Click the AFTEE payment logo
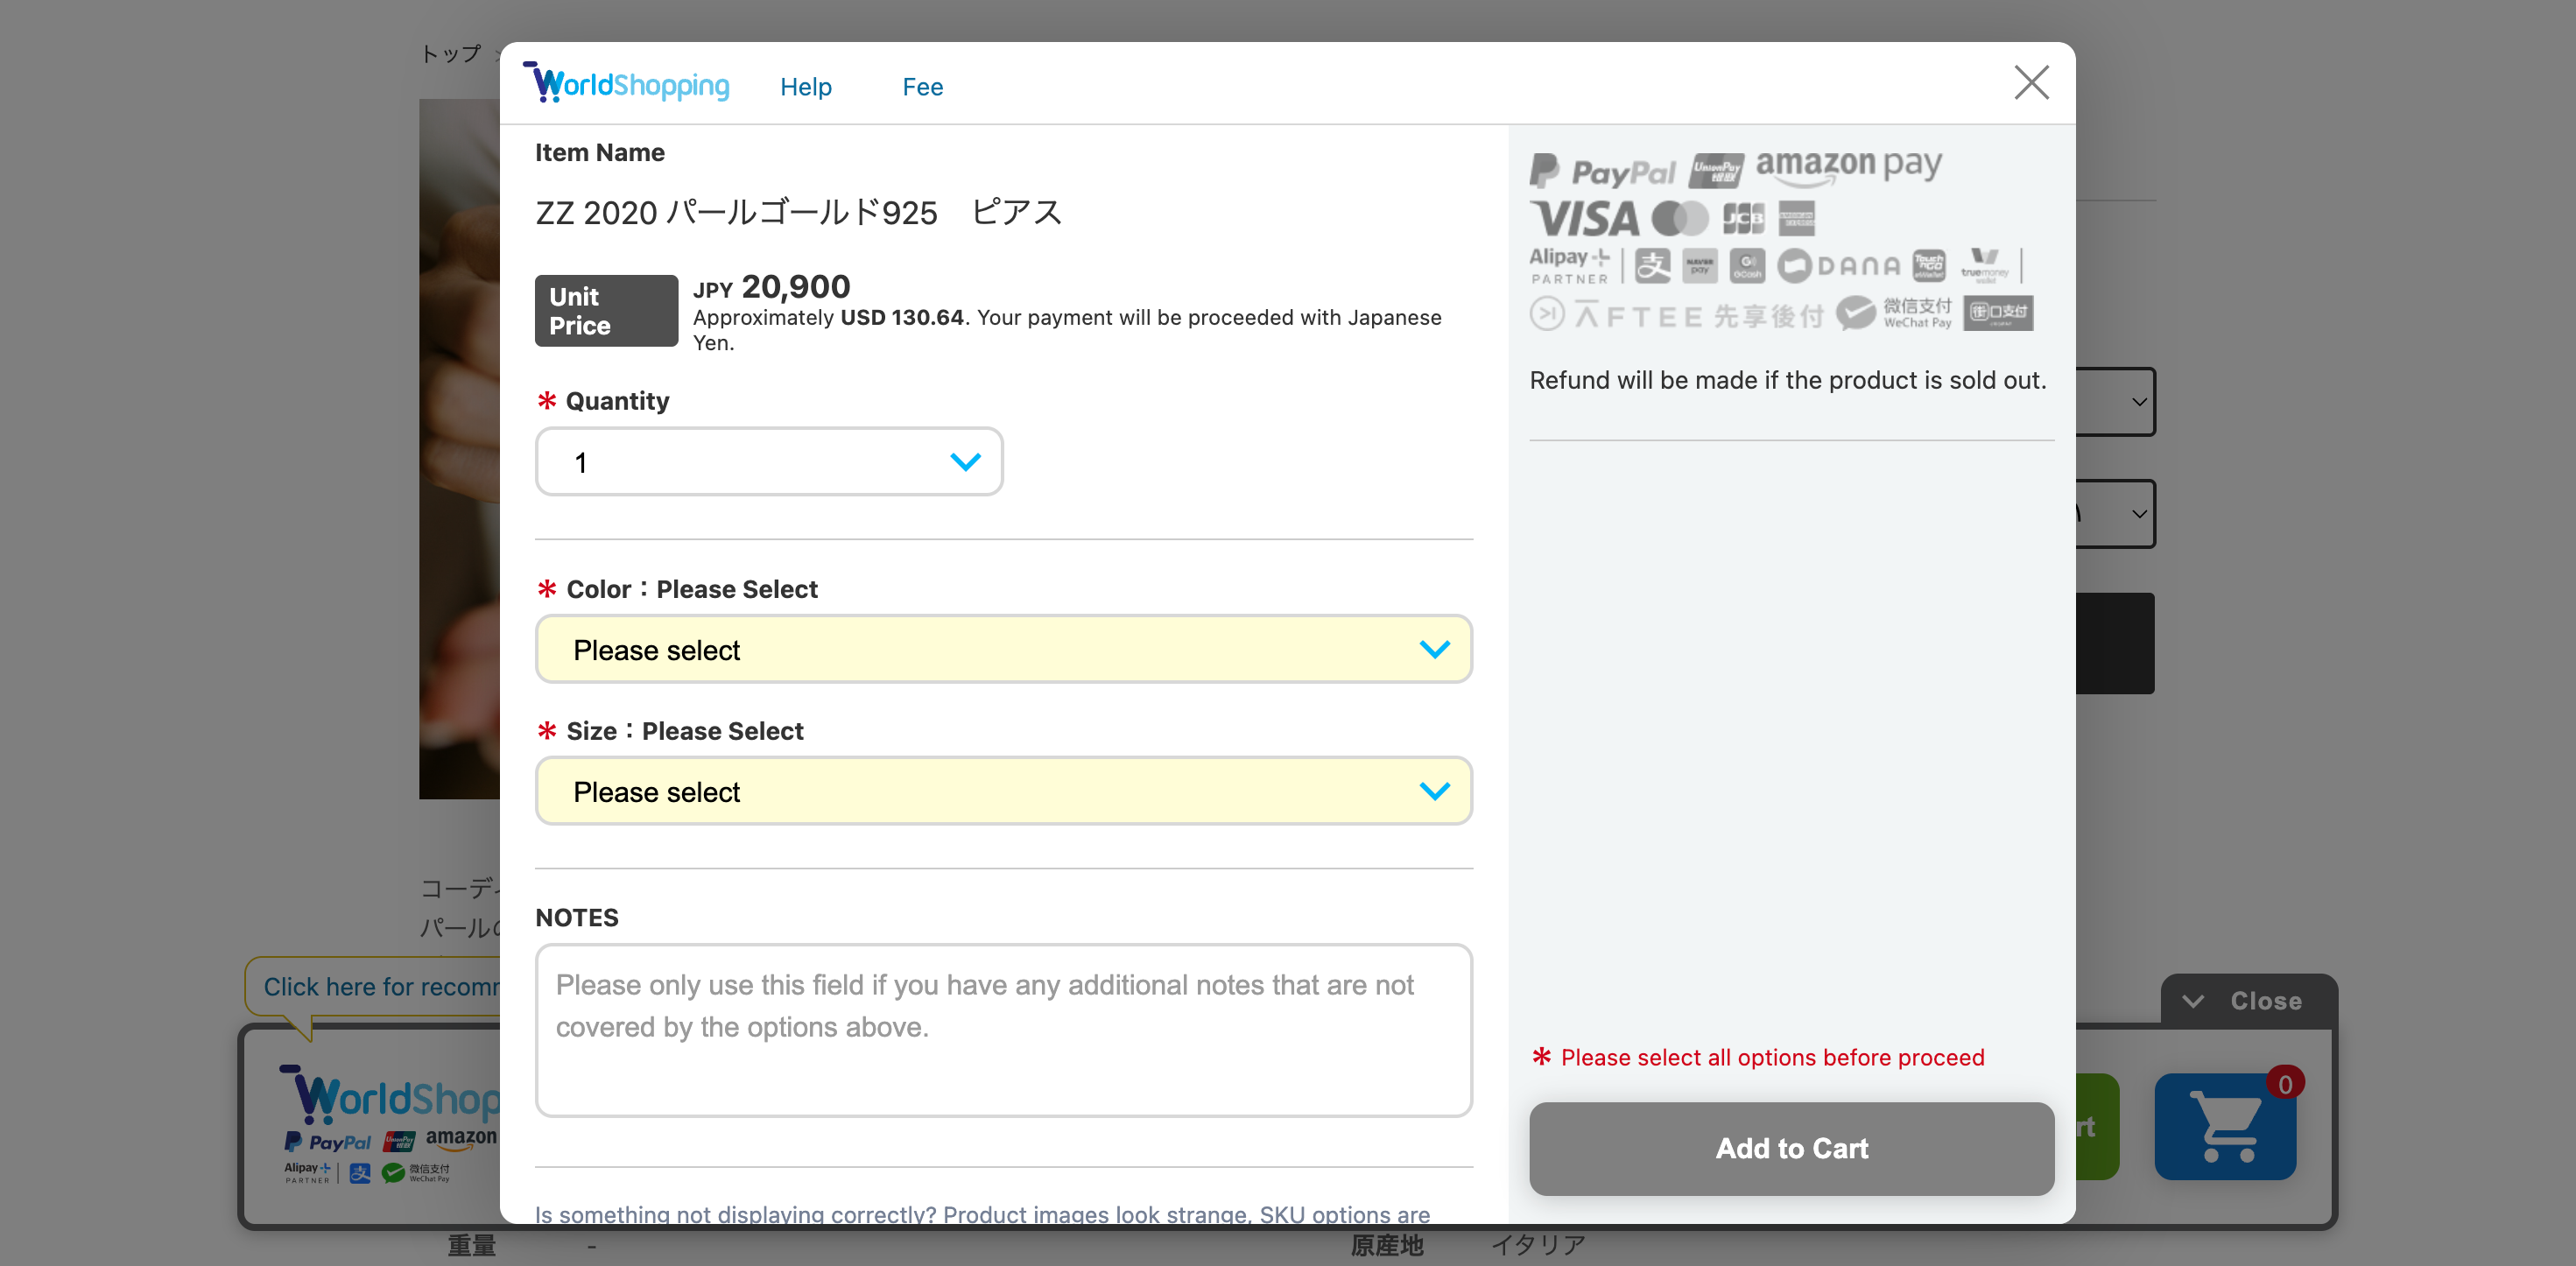2576x1266 pixels. click(1676, 316)
